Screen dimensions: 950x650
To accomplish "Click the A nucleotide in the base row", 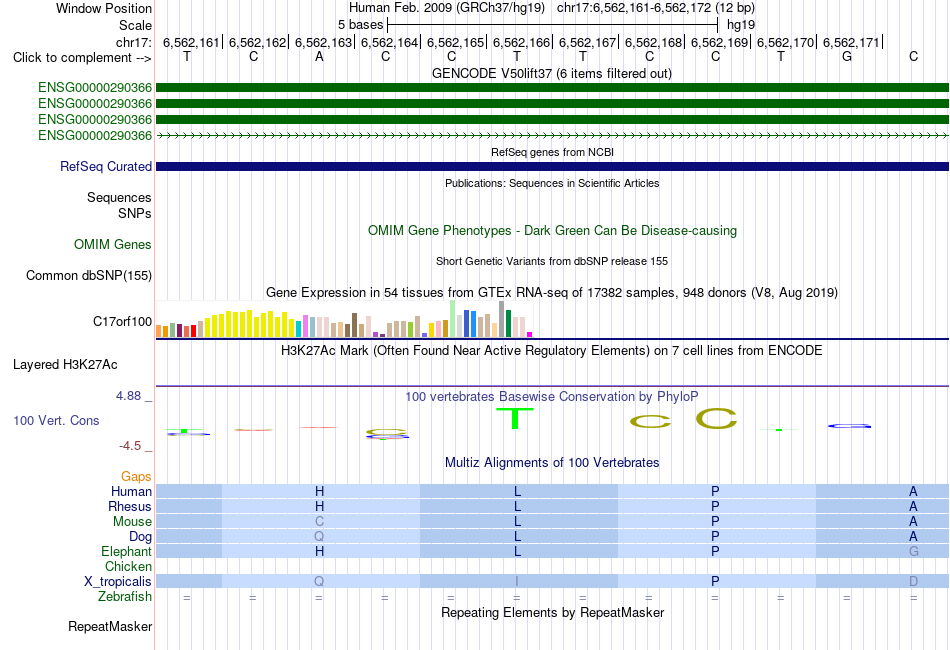I will tap(319, 57).
